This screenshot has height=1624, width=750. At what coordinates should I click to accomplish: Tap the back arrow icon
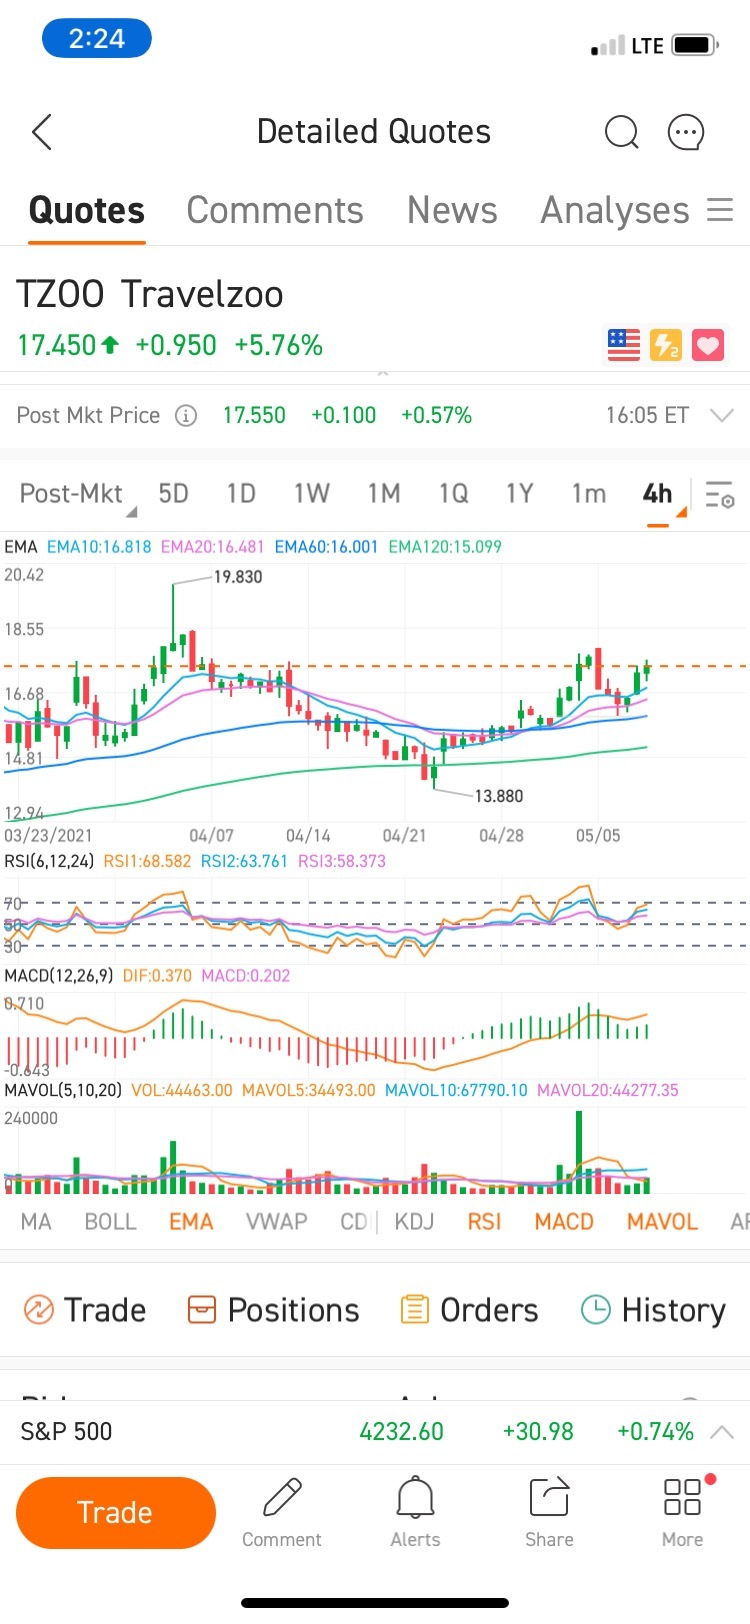(x=41, y=132)
